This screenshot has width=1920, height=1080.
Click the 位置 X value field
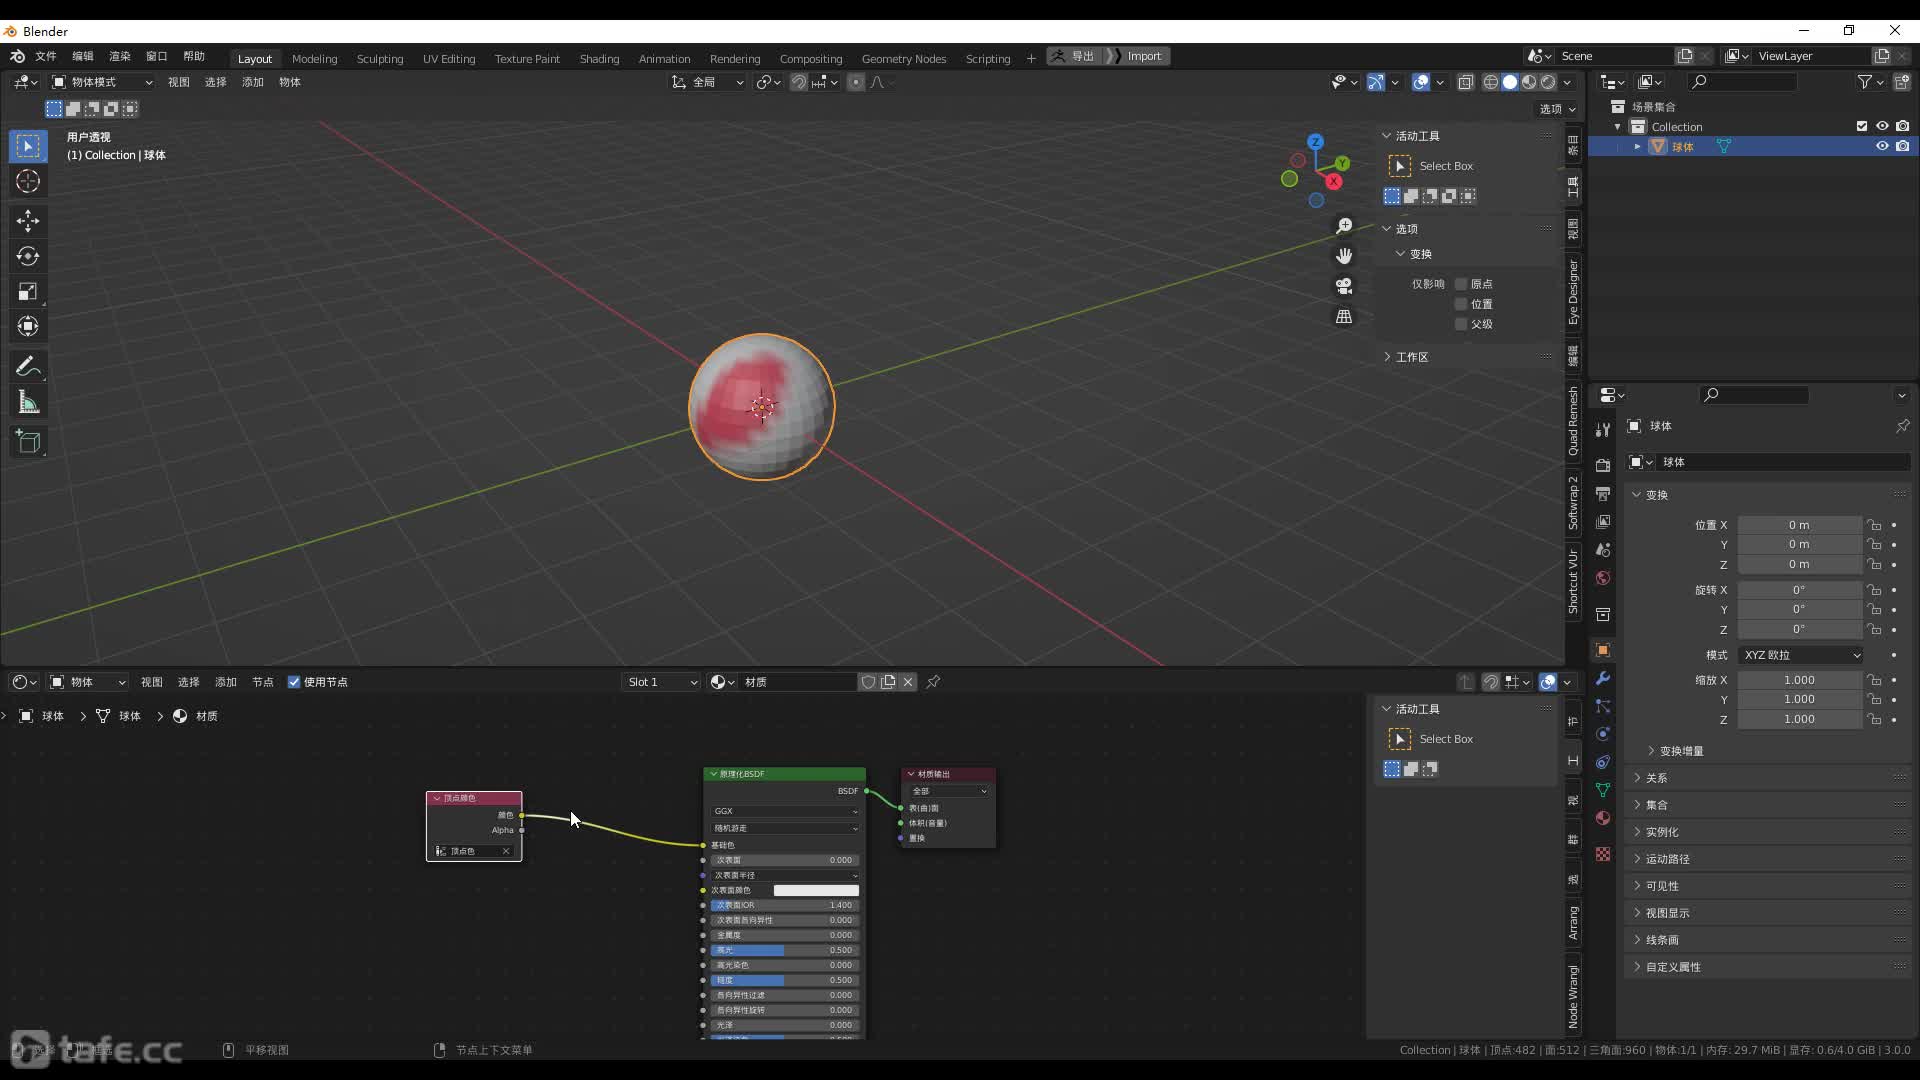pyautogui.click(x=1799, y=525)
